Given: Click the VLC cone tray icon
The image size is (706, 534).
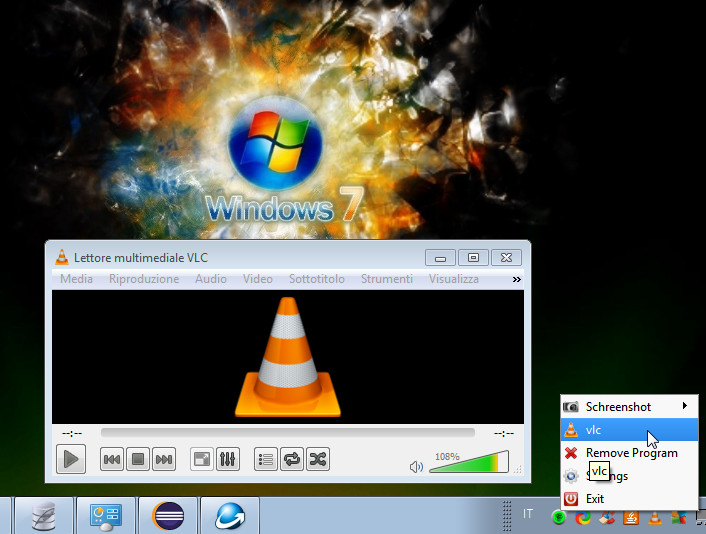Looking at the screenshot, I should tap(655, 518).
